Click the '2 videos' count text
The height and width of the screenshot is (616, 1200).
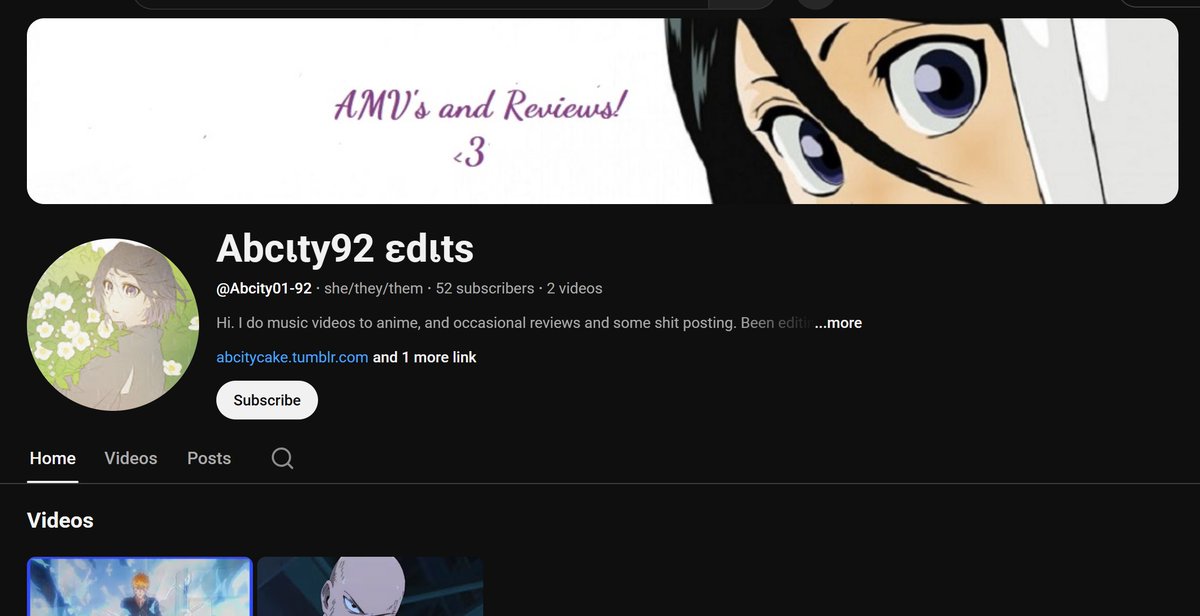click(575, 288)
